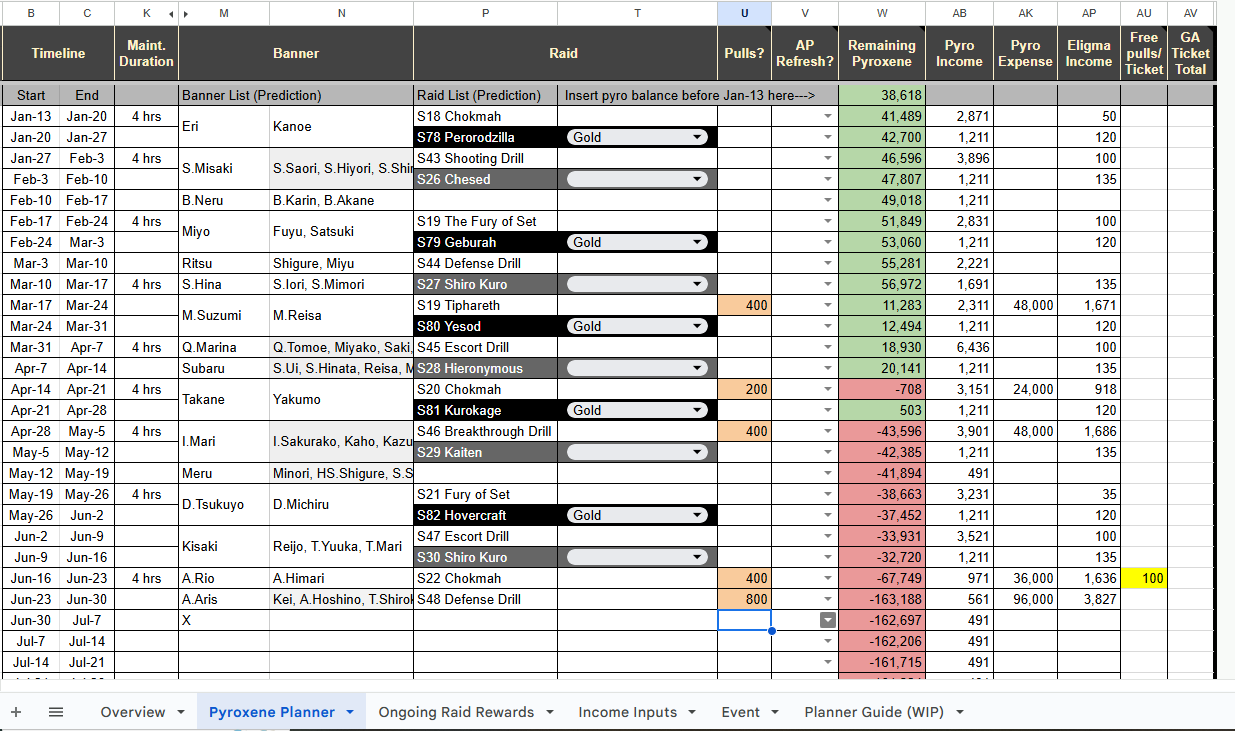Click the D.Tsukuyo banner cell
The width and height of the screenshot is (1235, 731).
(224, 504)
